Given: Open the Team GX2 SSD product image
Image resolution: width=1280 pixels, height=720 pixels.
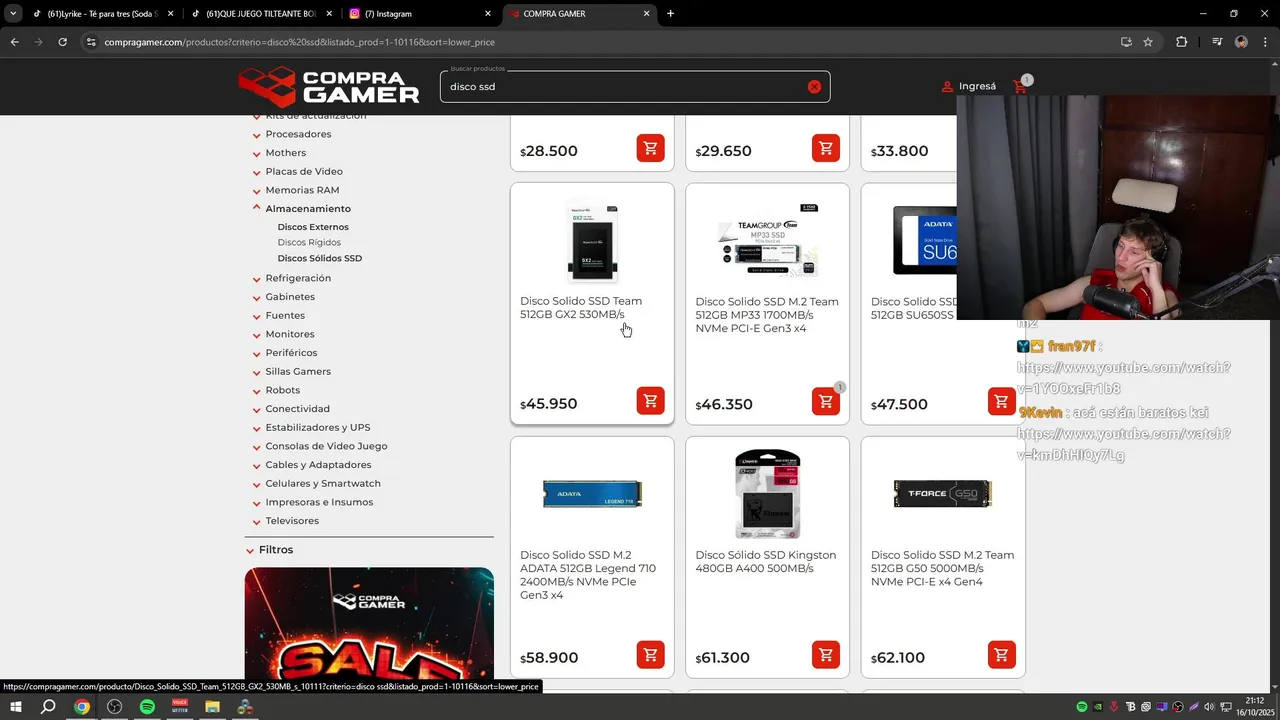Looking at the screenshot, I should pyautogui.click(x=592, y=243).
